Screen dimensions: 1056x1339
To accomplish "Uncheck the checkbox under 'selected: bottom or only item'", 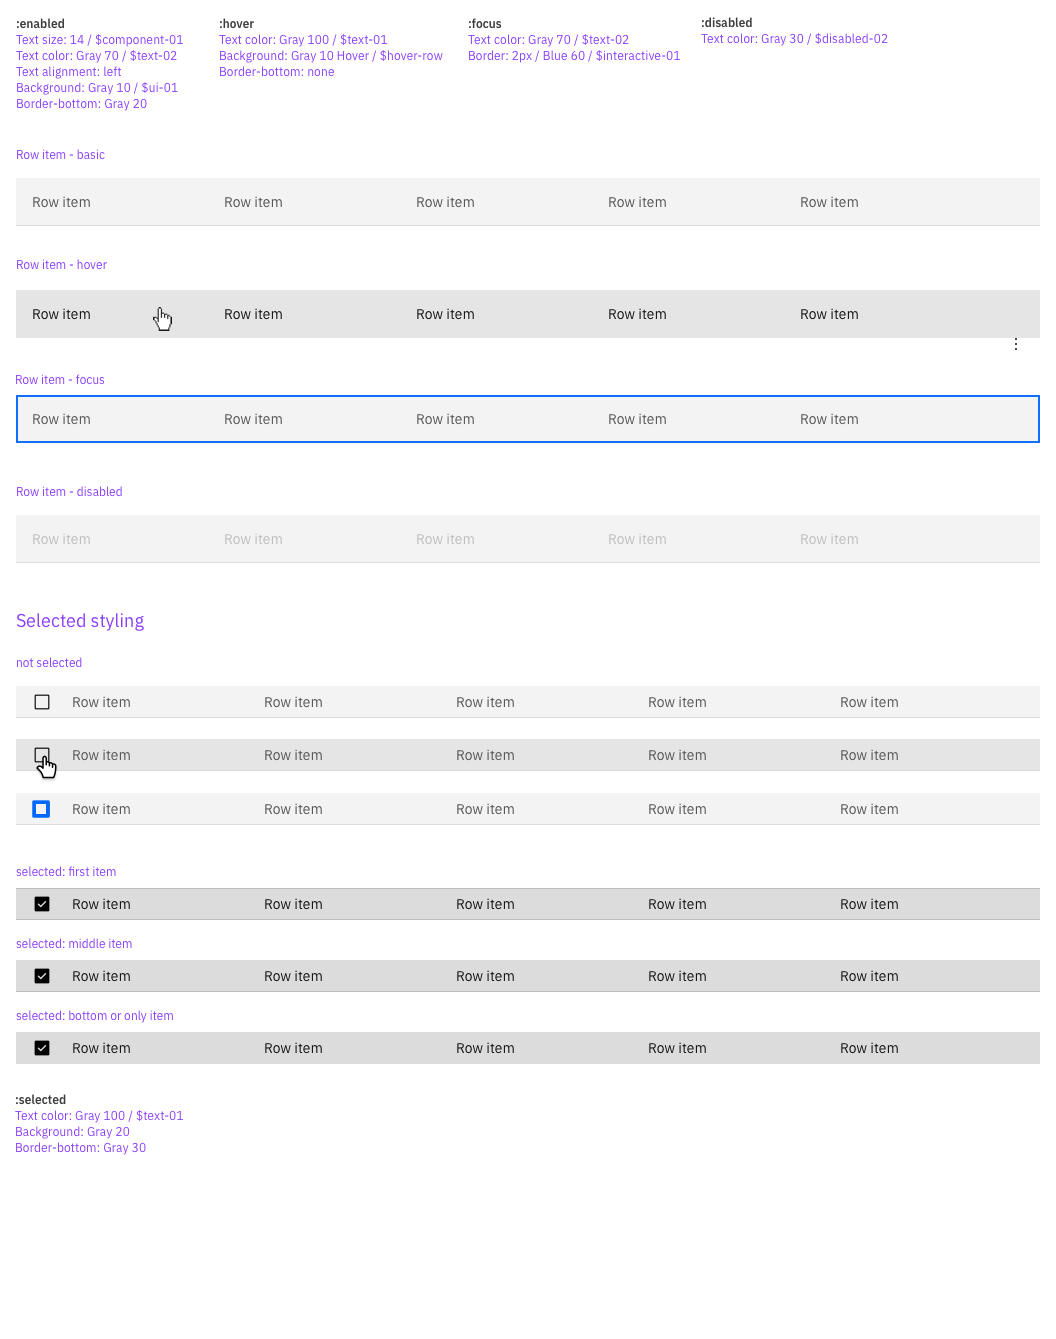I will click(x=42, y=1048).
